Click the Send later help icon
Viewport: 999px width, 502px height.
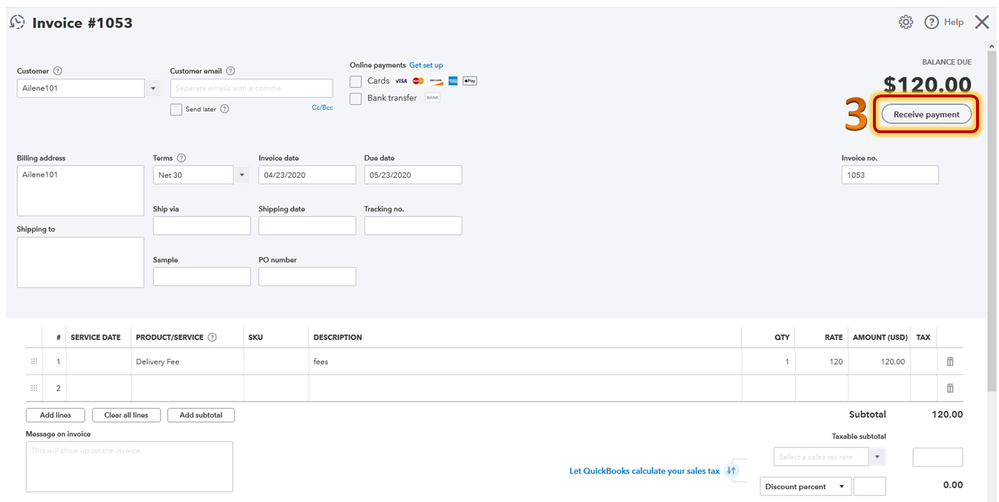[x=224, y=109]
